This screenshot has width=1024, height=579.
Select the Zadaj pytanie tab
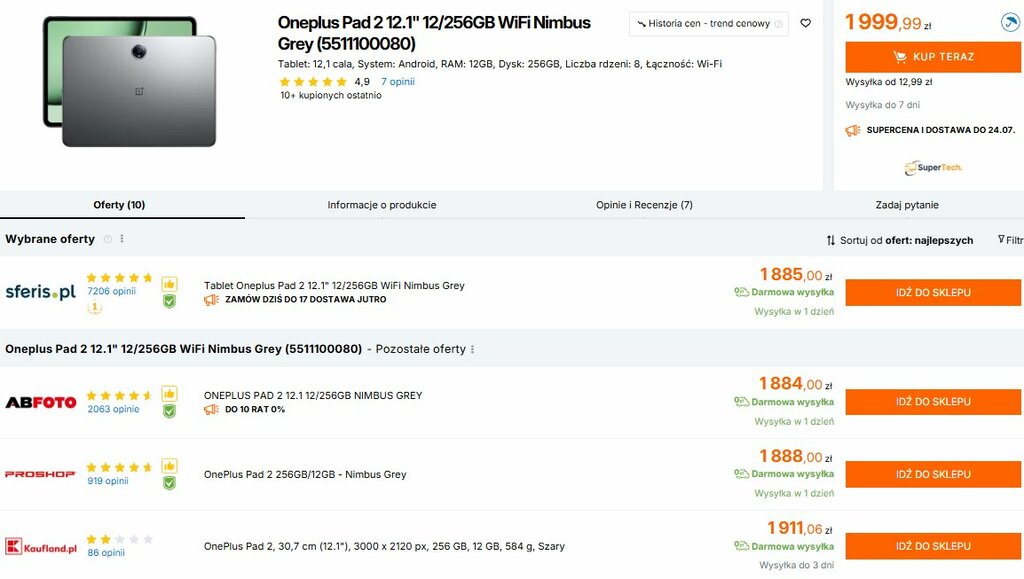pyautogui.click(x=907, y=205)
